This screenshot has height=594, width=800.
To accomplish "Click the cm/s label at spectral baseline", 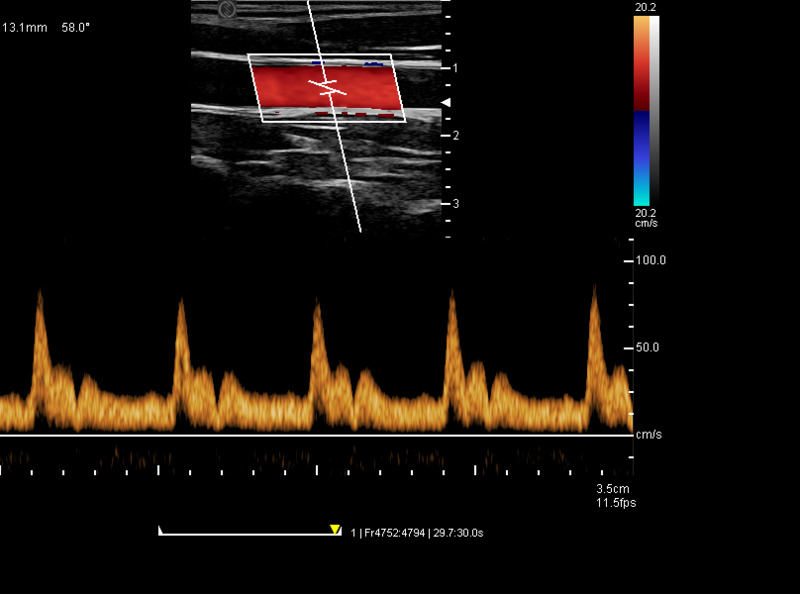I will [x=649, y=435].
